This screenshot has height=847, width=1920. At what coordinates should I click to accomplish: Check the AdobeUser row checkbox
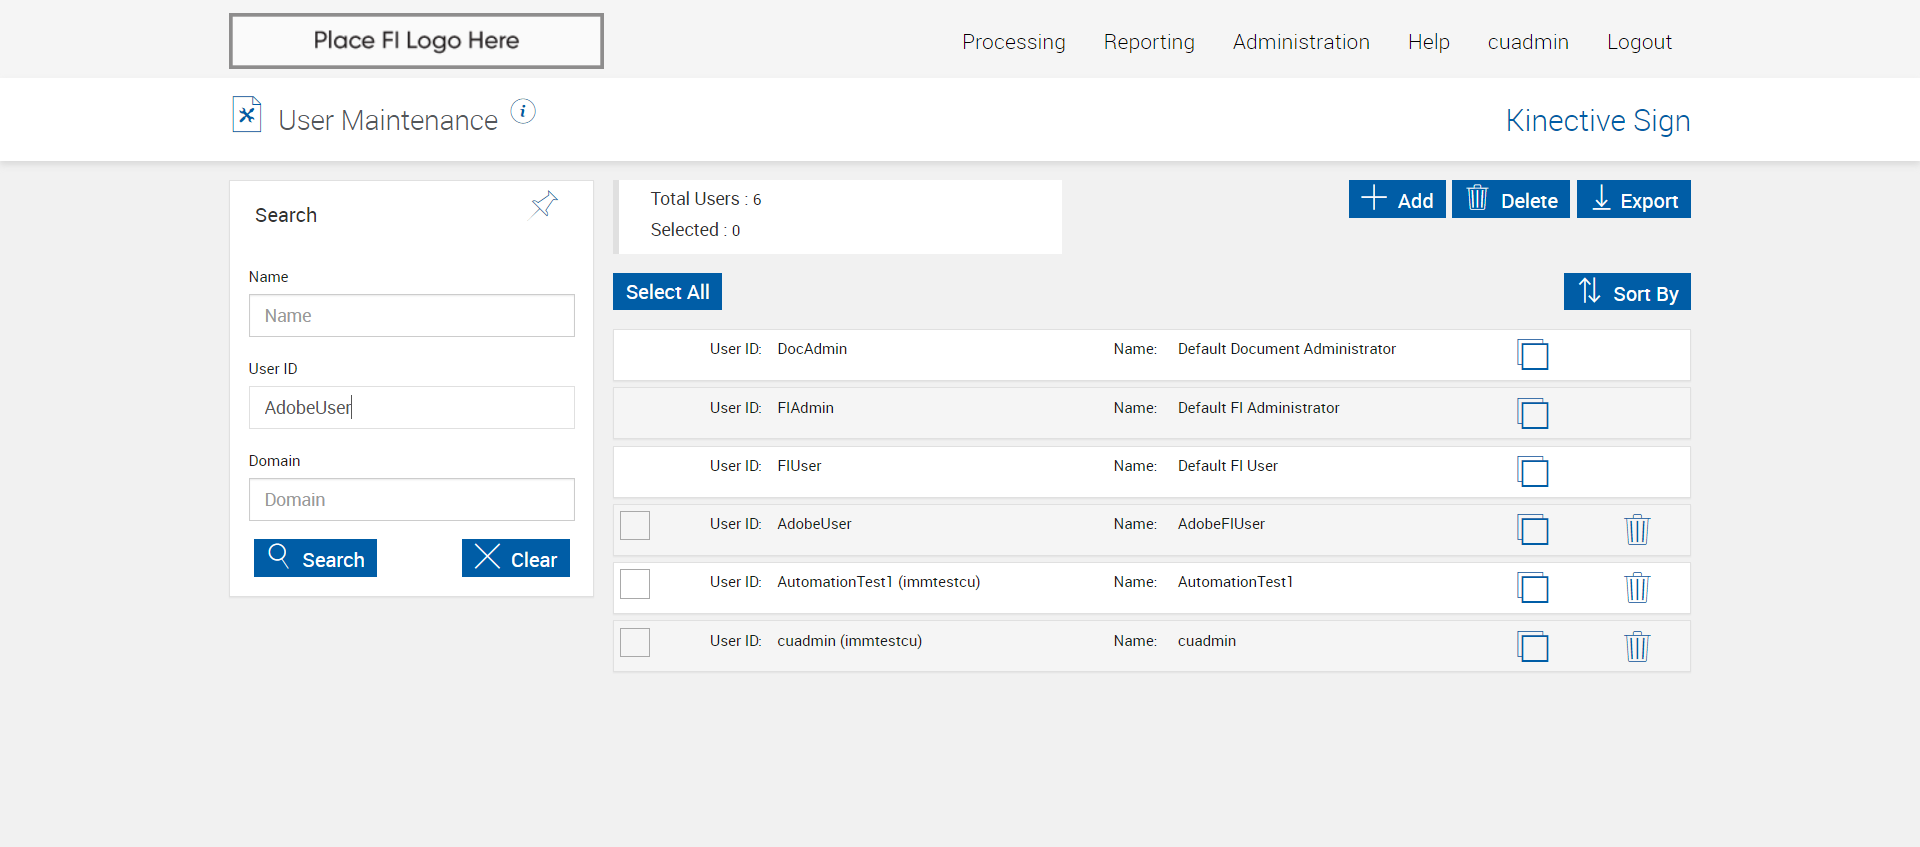point(635,525)
